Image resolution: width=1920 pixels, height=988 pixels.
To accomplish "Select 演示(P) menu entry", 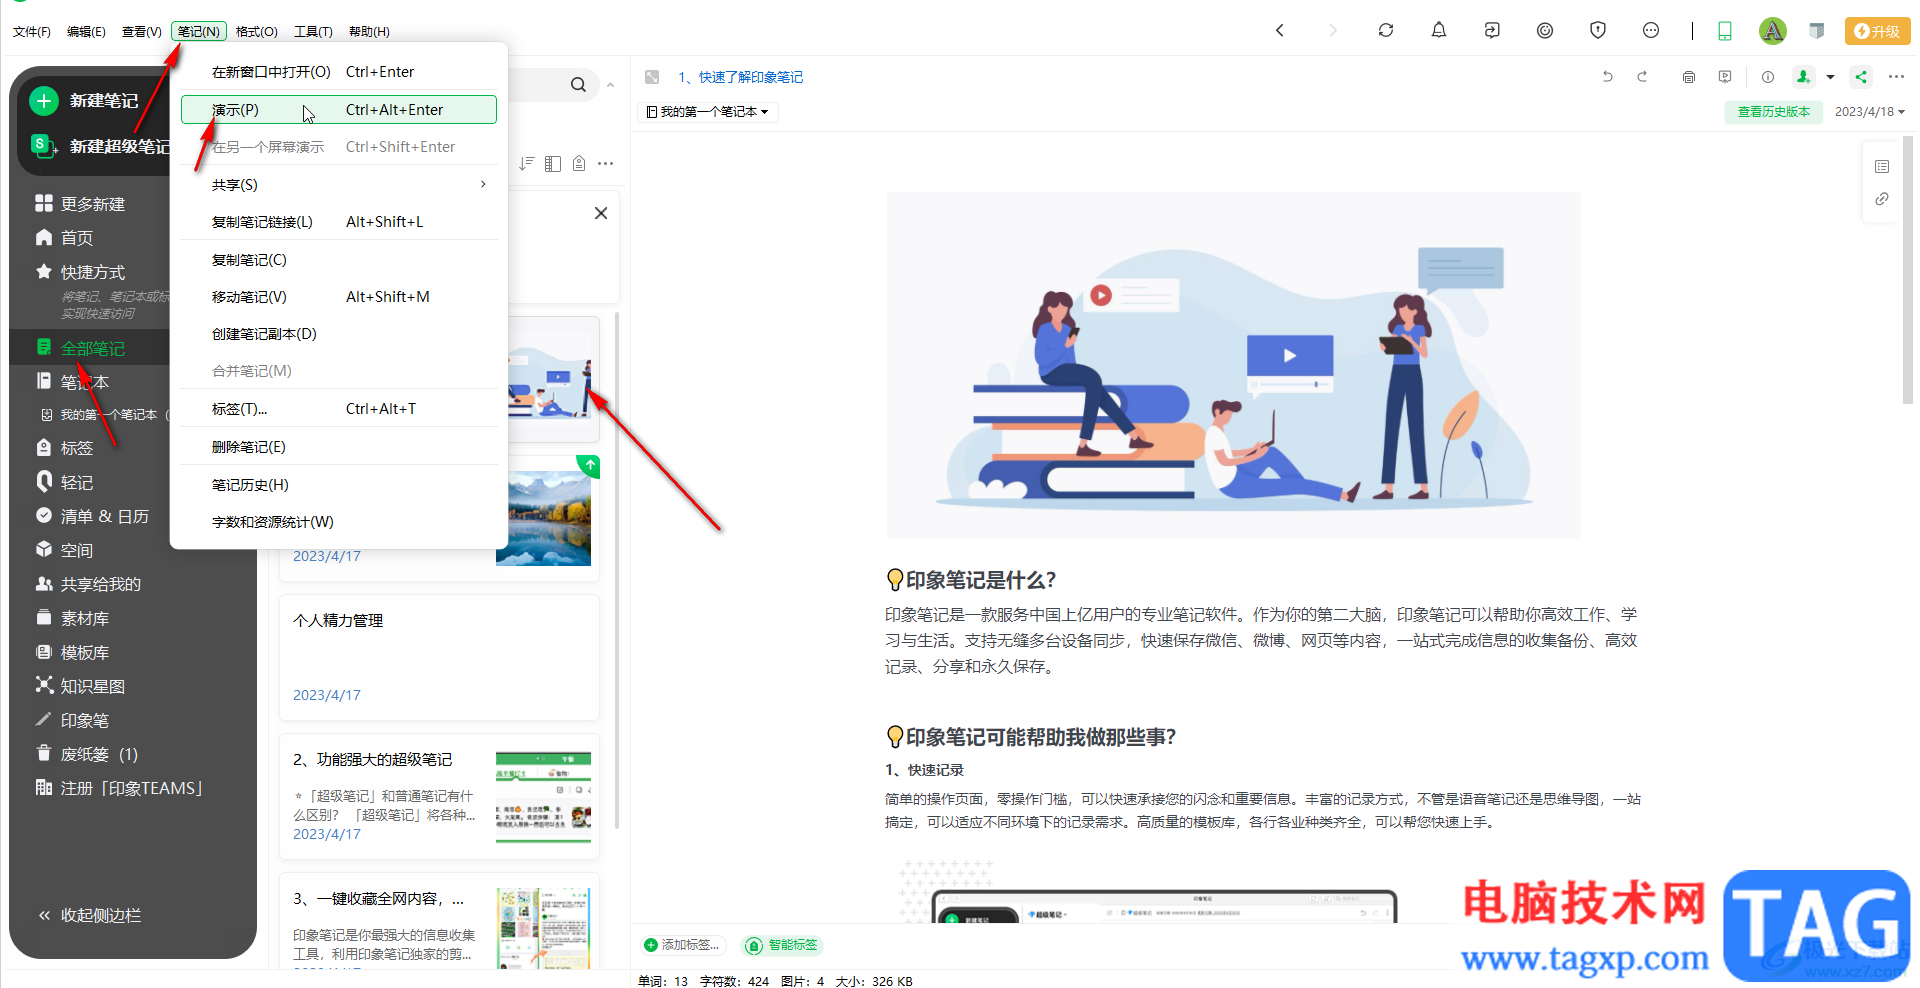I will 339,110.
